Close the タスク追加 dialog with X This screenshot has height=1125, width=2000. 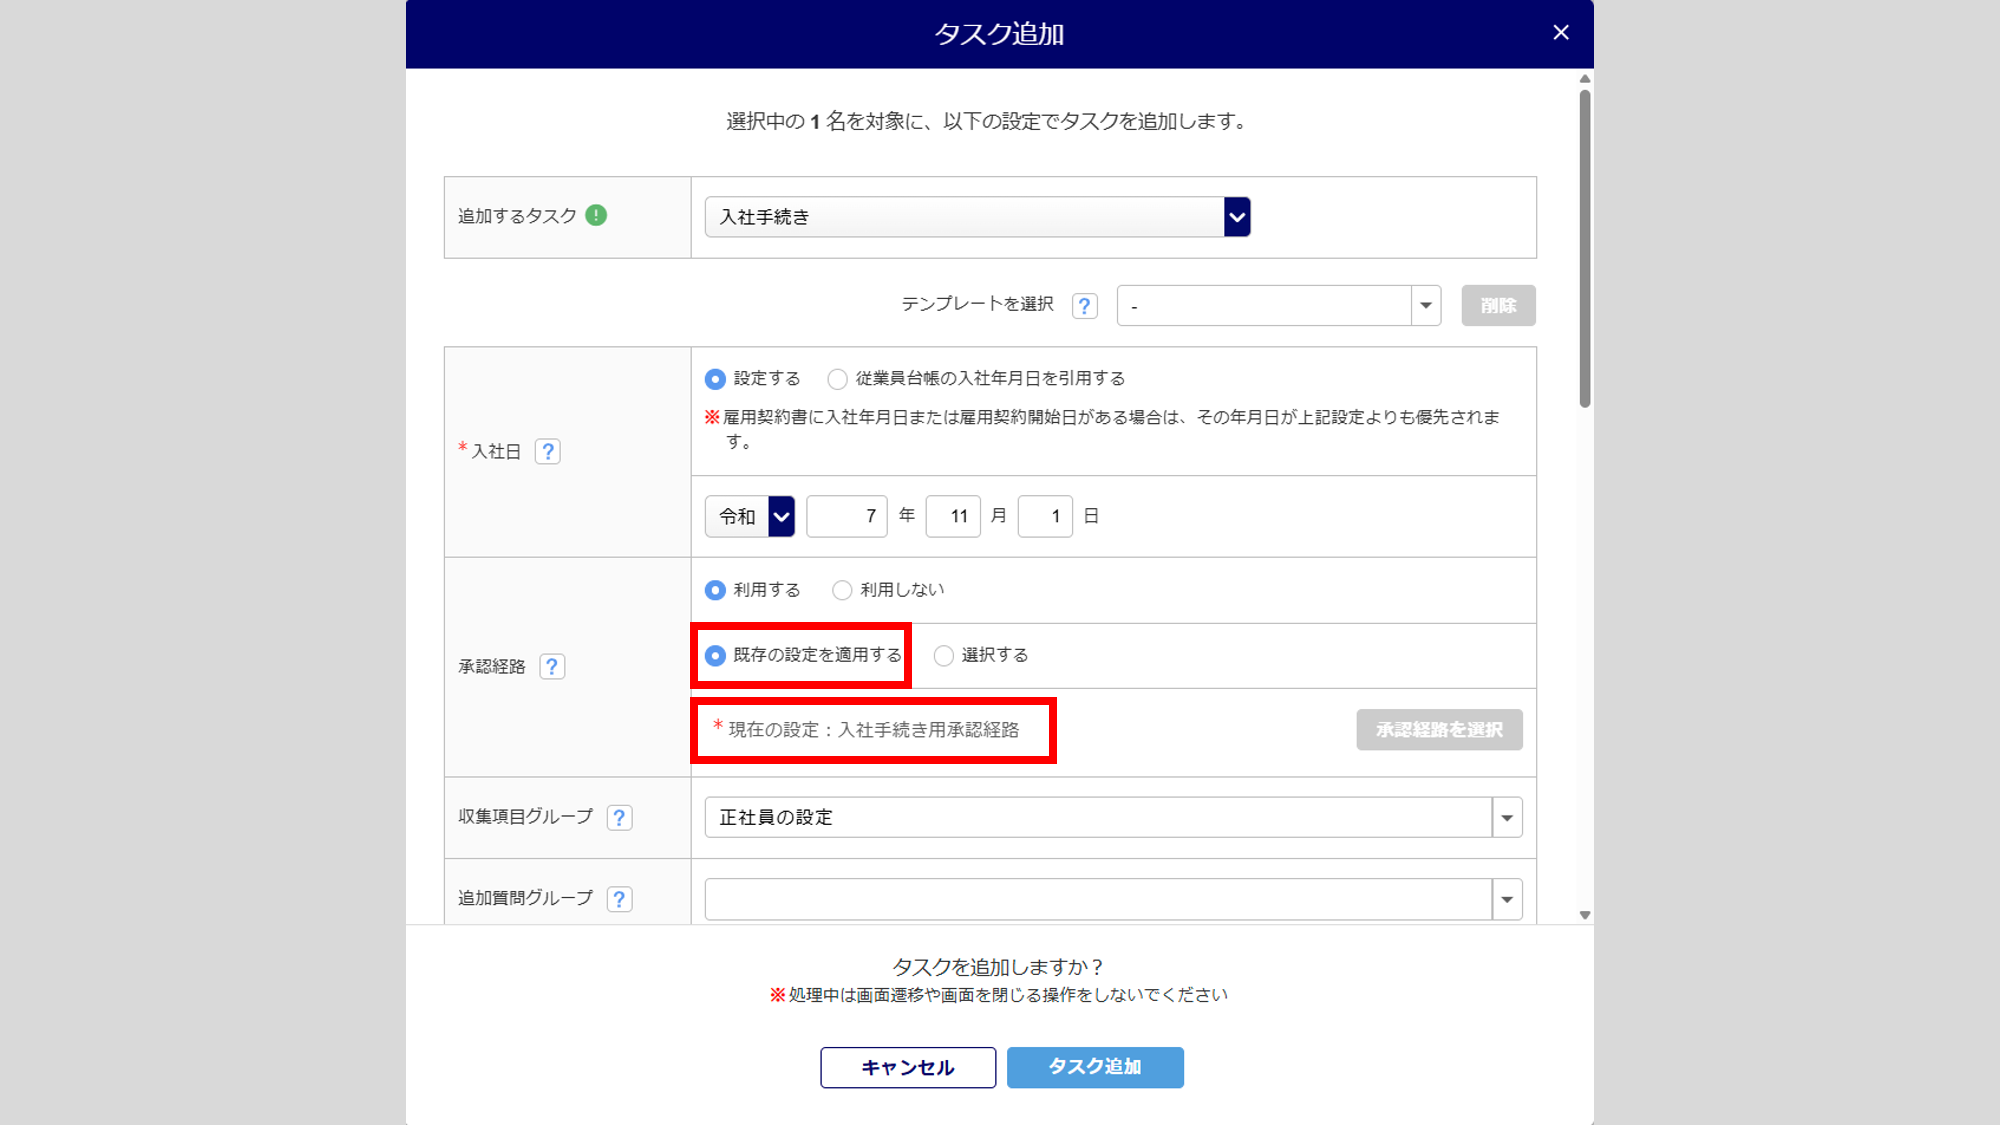click(1560, 33)
